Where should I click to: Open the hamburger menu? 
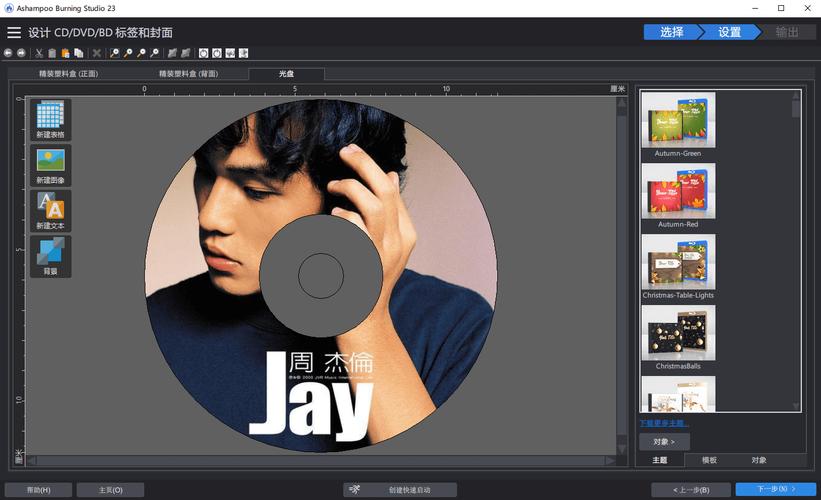(14, 32)
